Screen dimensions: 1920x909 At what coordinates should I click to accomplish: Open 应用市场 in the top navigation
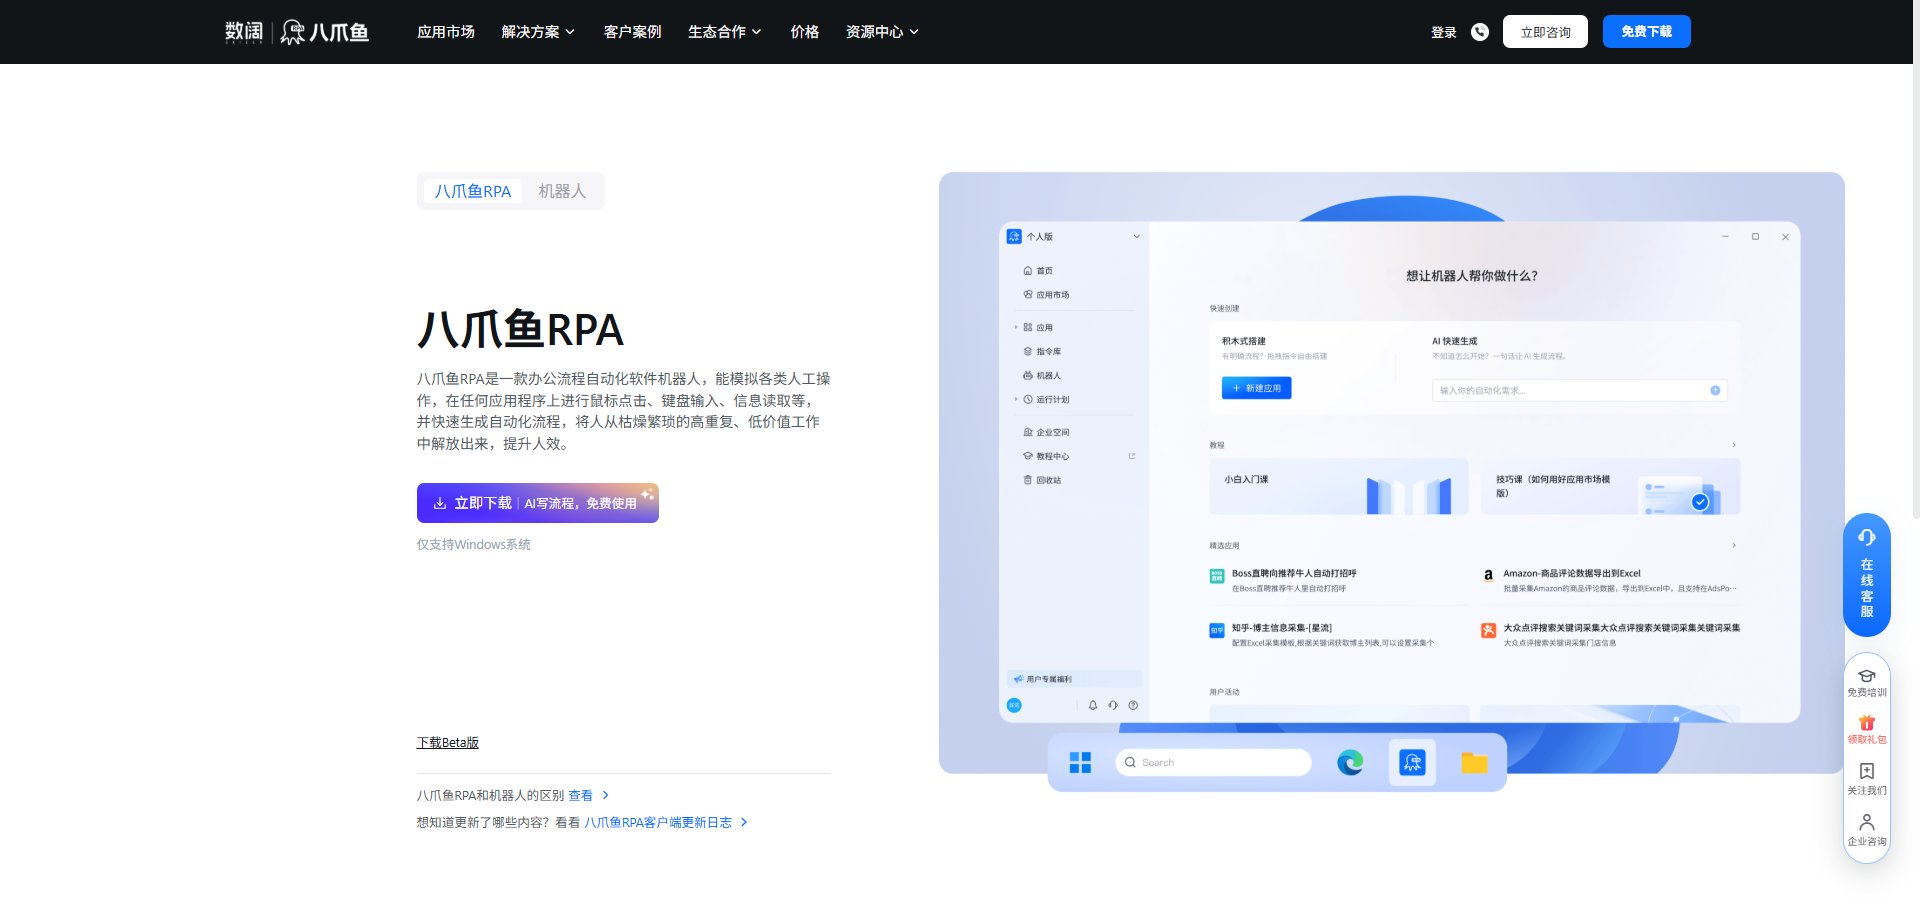pos(446,32)
